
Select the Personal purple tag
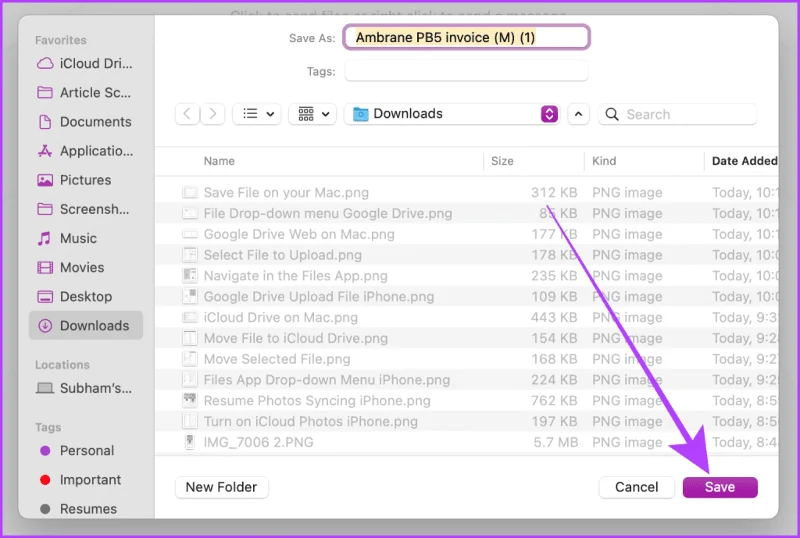point(85,450)
